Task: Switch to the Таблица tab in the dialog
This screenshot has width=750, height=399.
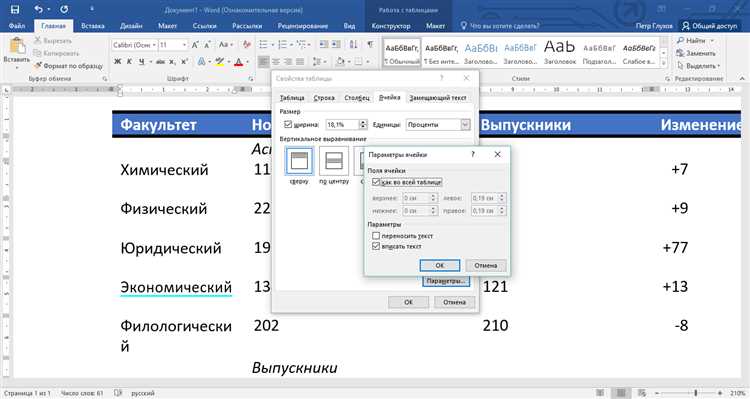Action: click(292, 98)
